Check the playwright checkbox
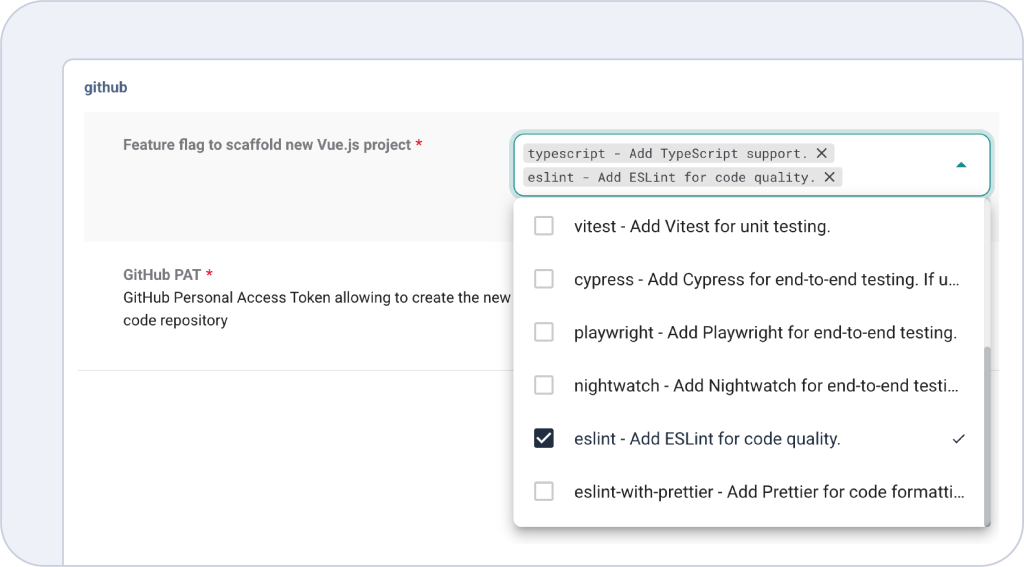Viewport: 1024px width, 567px height. tap(543, 332)
